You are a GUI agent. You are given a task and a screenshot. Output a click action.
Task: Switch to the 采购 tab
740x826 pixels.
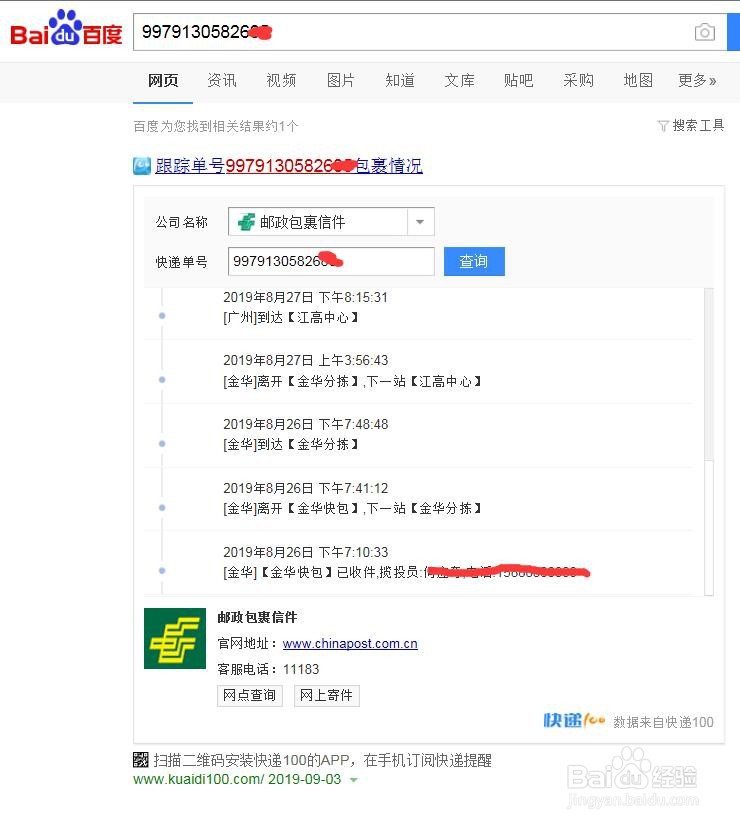click(578, 81)
